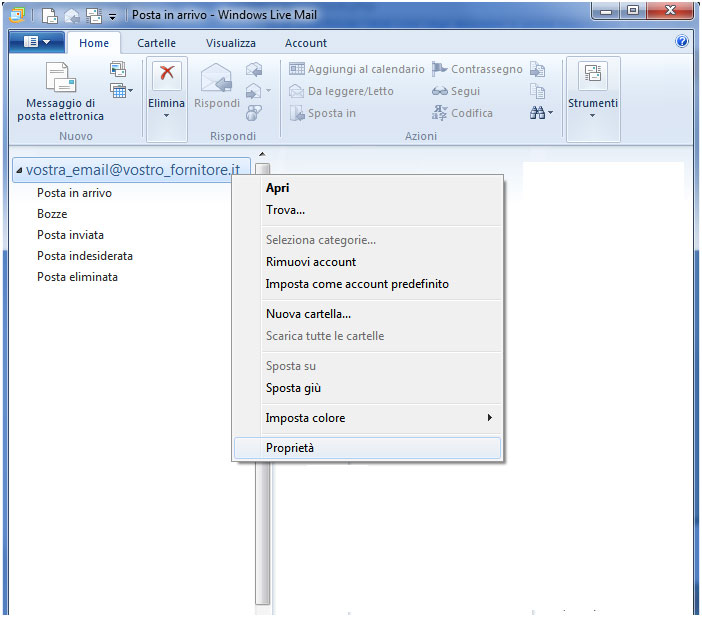Click the copy-to-folder icon beside Contrassegno
702x617 pixels.
[x=537, y=69]
